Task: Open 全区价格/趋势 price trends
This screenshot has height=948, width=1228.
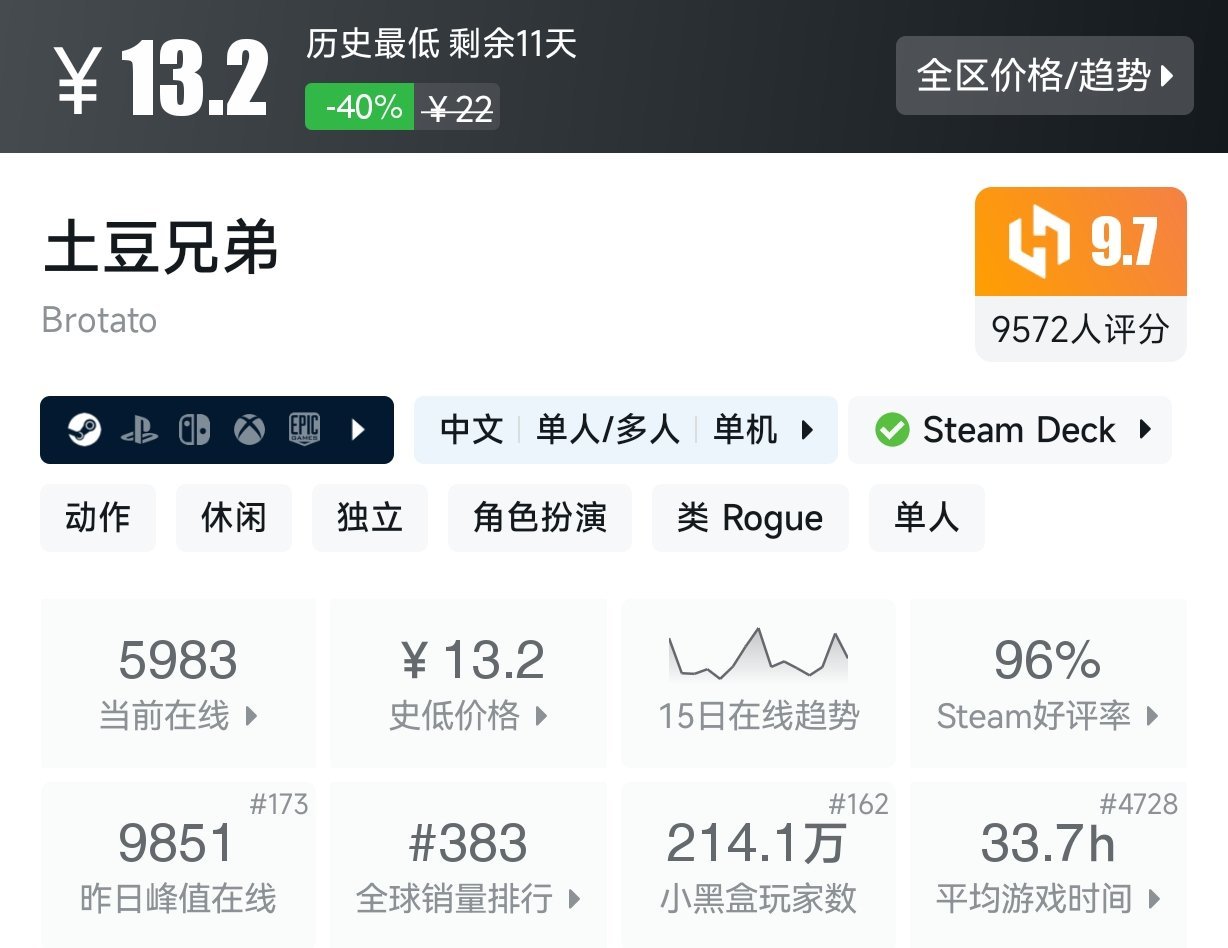Action: coord(1045,76)
